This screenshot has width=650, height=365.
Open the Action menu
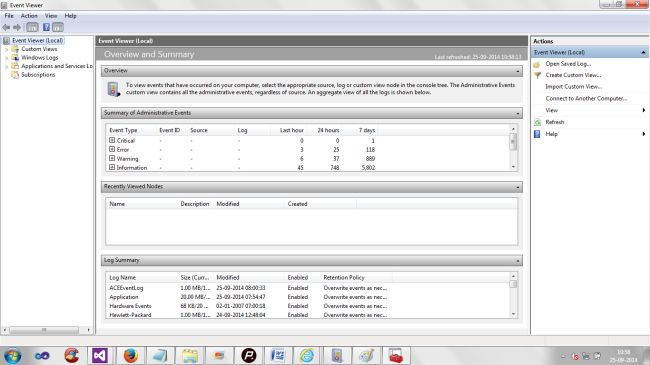pos(29,16)
